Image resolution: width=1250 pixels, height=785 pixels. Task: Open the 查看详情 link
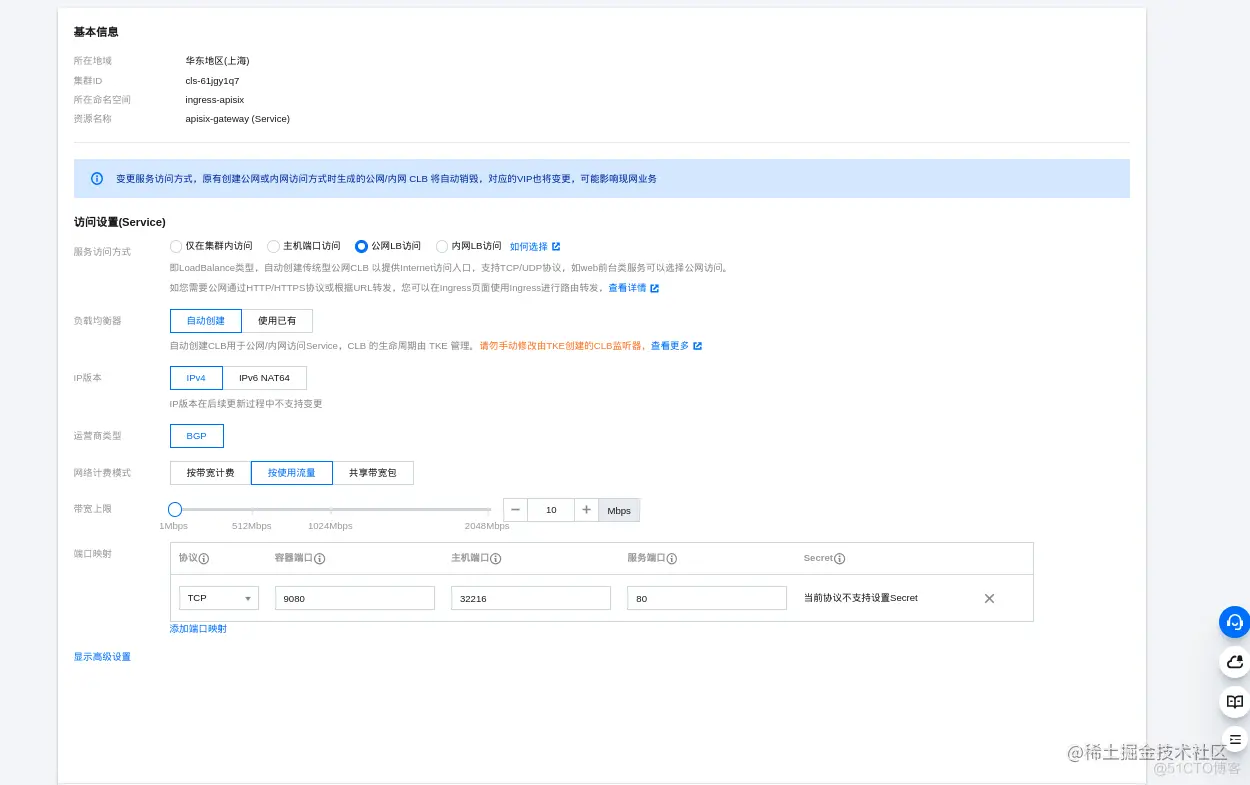coord(627,288)
